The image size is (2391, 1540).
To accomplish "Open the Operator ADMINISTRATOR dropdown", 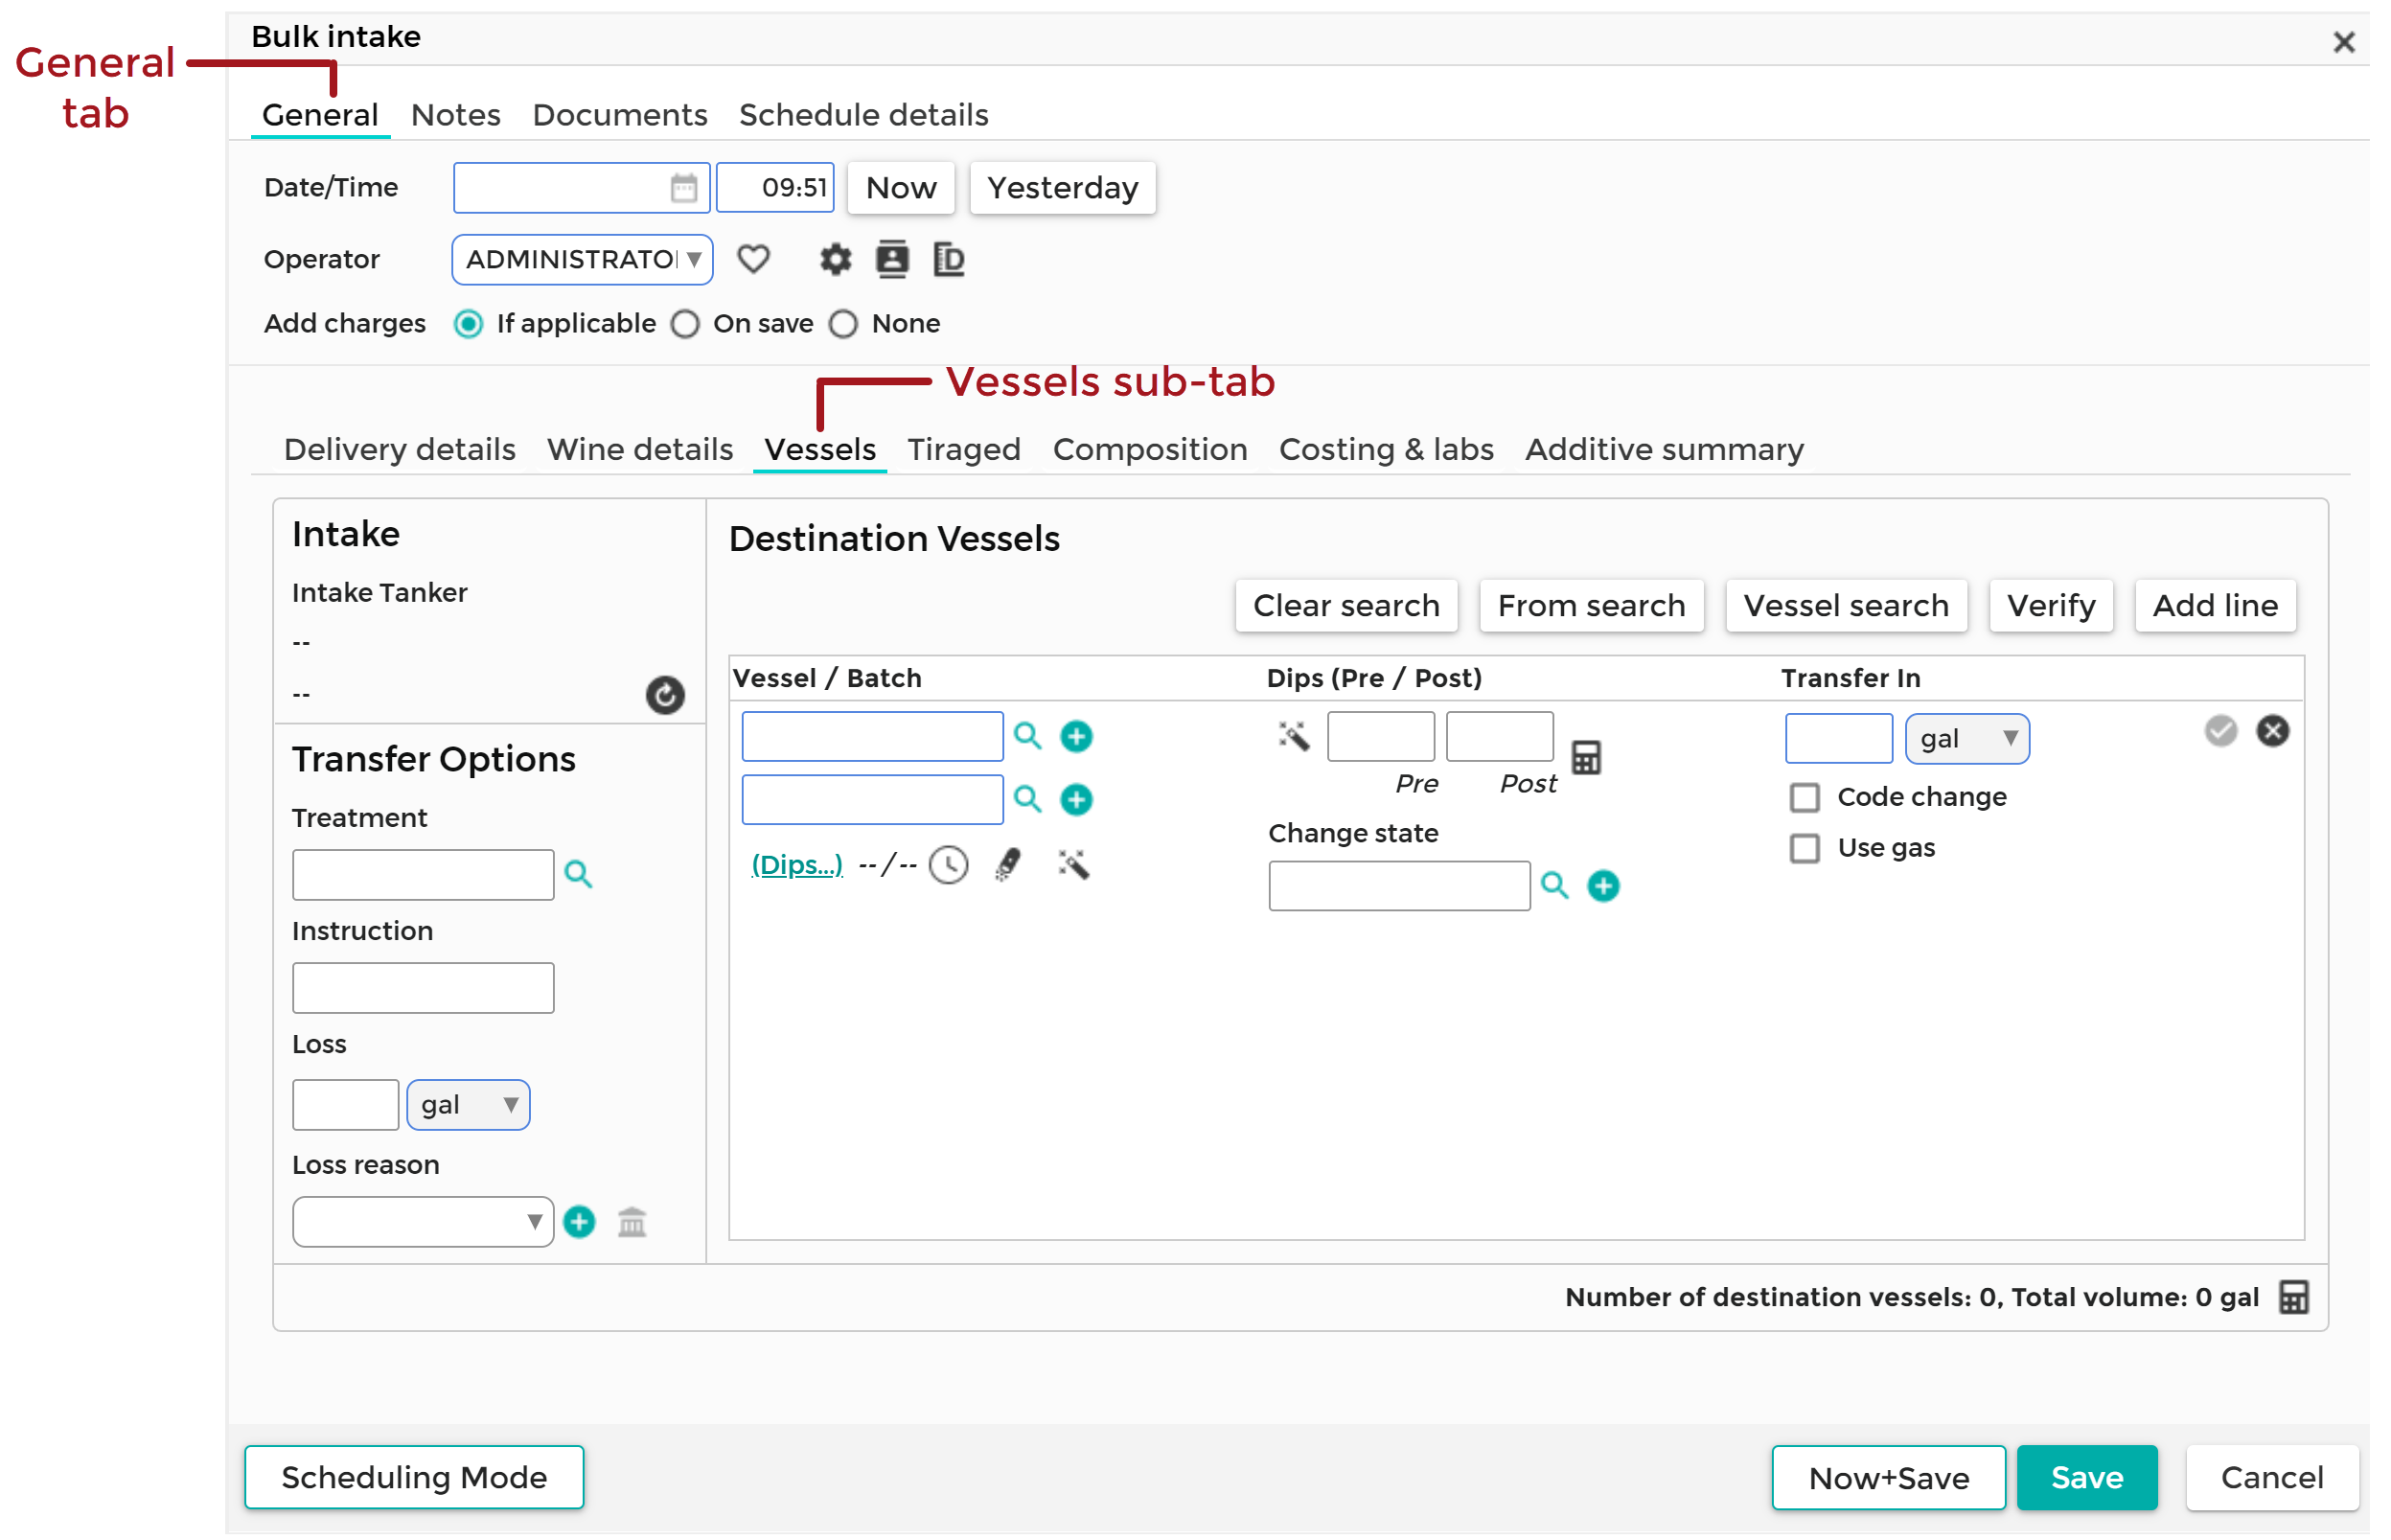I will coord(582,259).
